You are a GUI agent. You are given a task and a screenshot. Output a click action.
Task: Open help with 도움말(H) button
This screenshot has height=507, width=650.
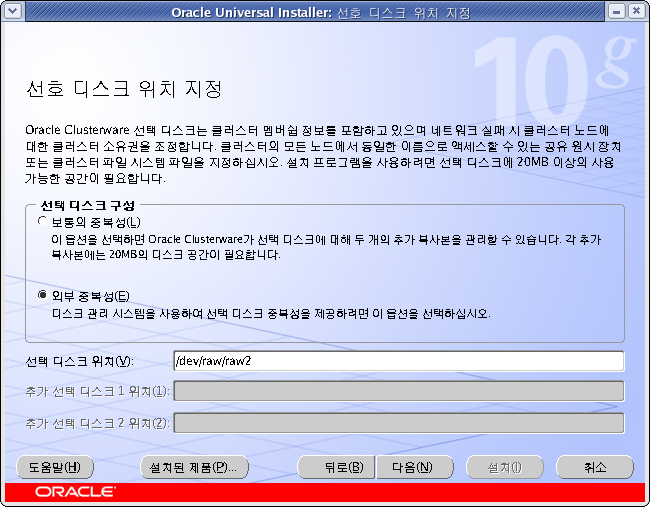click(x=55, y=467)
